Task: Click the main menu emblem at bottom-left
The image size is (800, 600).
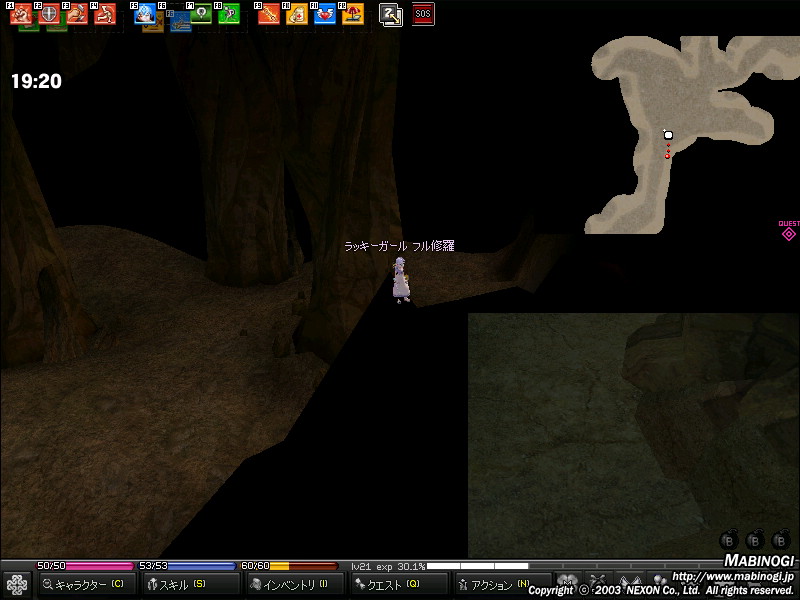Action: pos(17,584)
